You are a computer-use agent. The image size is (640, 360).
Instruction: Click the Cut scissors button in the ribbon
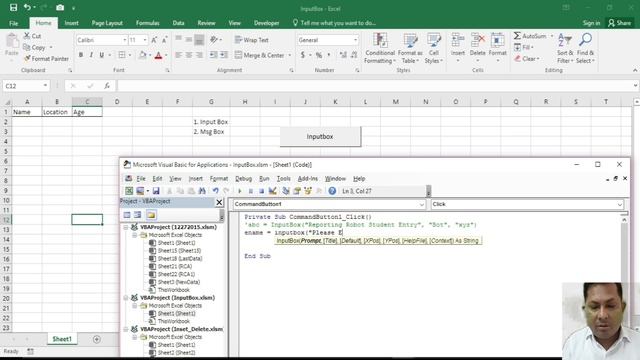[32, 36]
